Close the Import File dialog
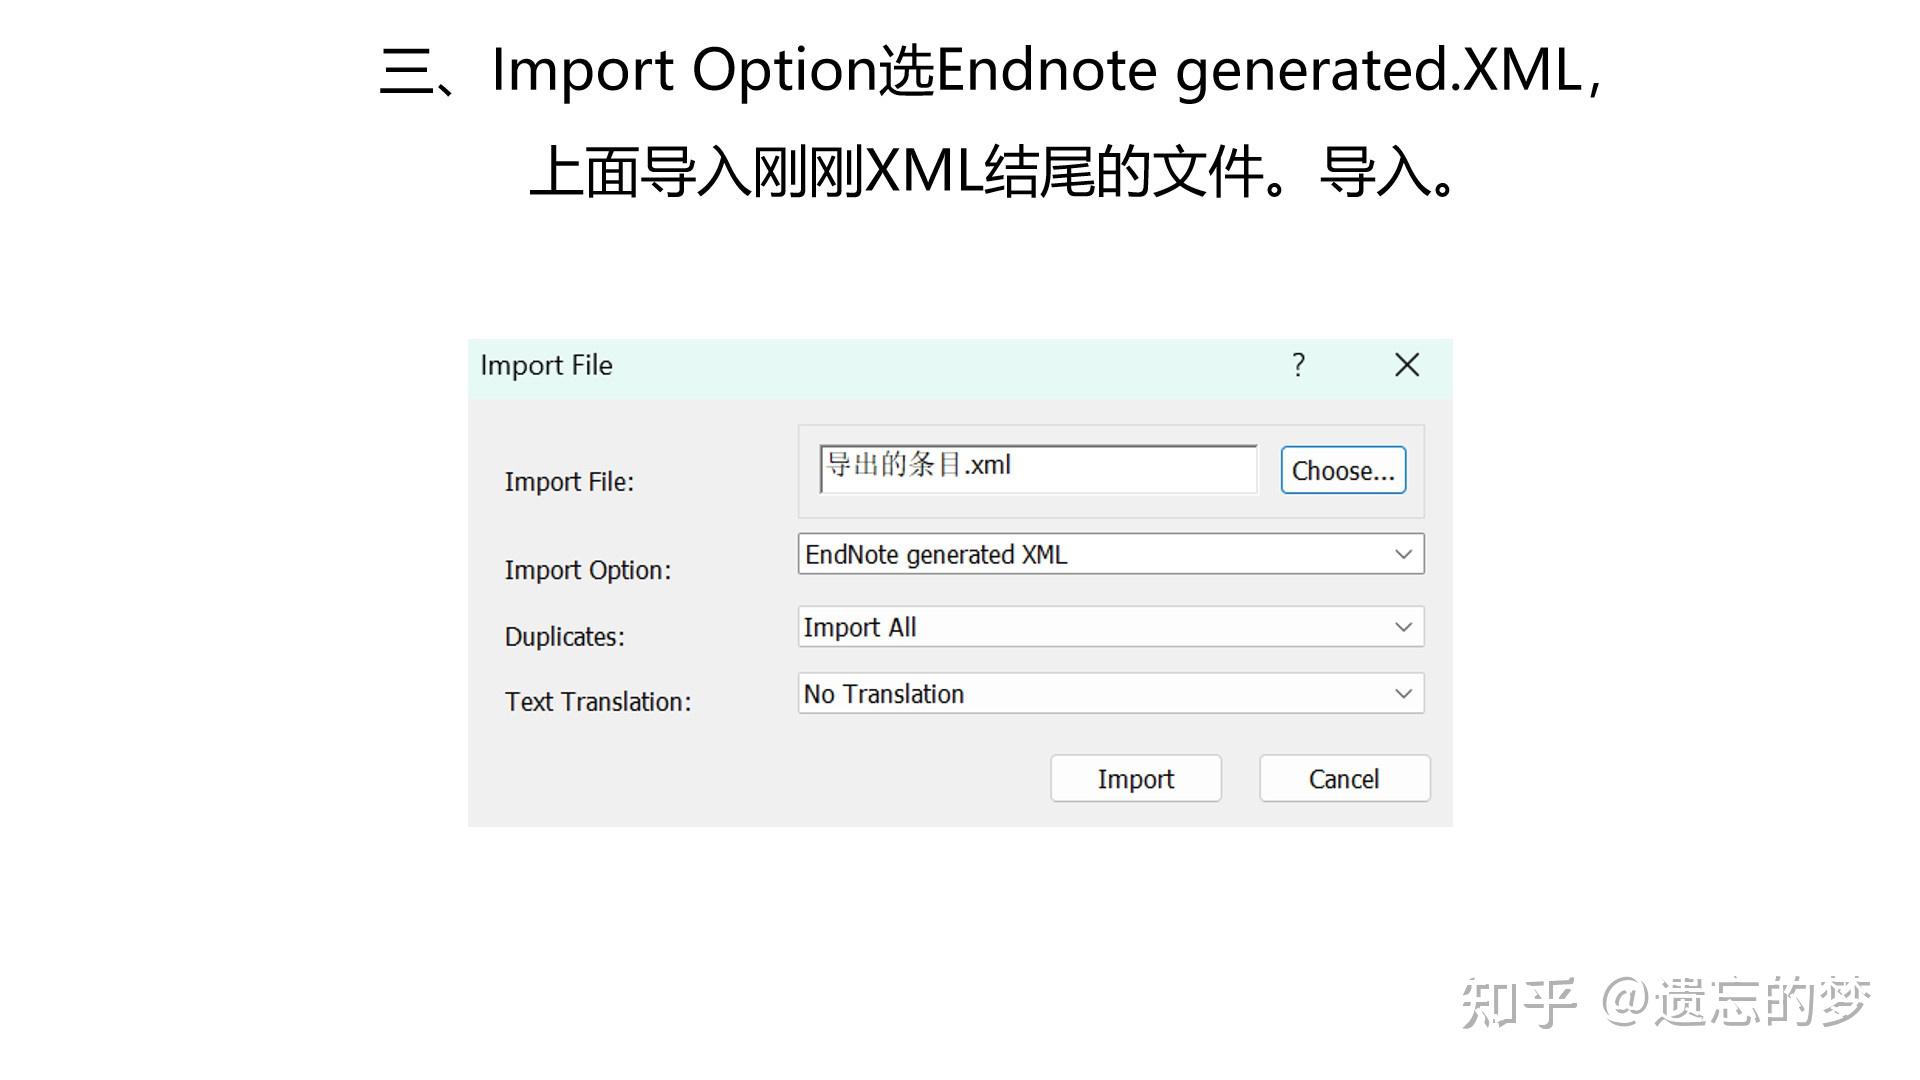Screen dimensions: 1920x1080 pos(1406,366)
